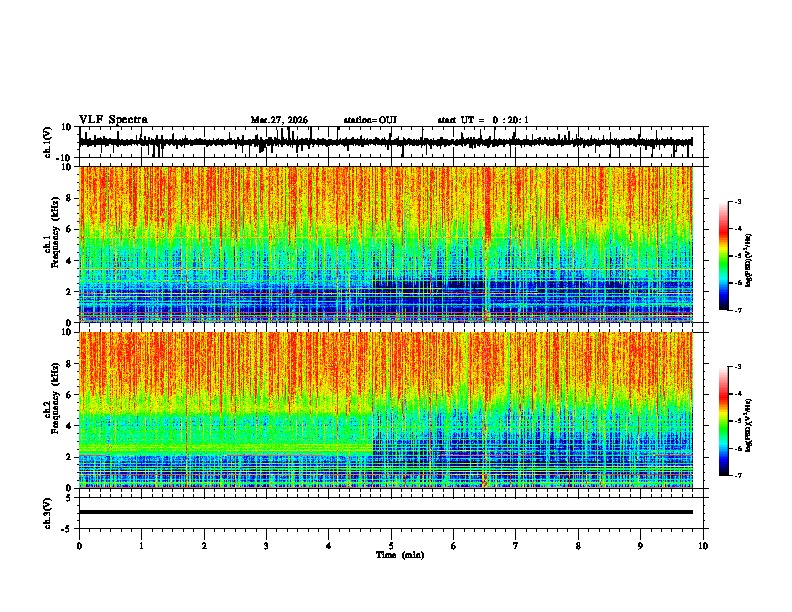Viewport: 792px width, 612px height.
Task: Click the time axis tick label "10"
Action: click(703, 546)
